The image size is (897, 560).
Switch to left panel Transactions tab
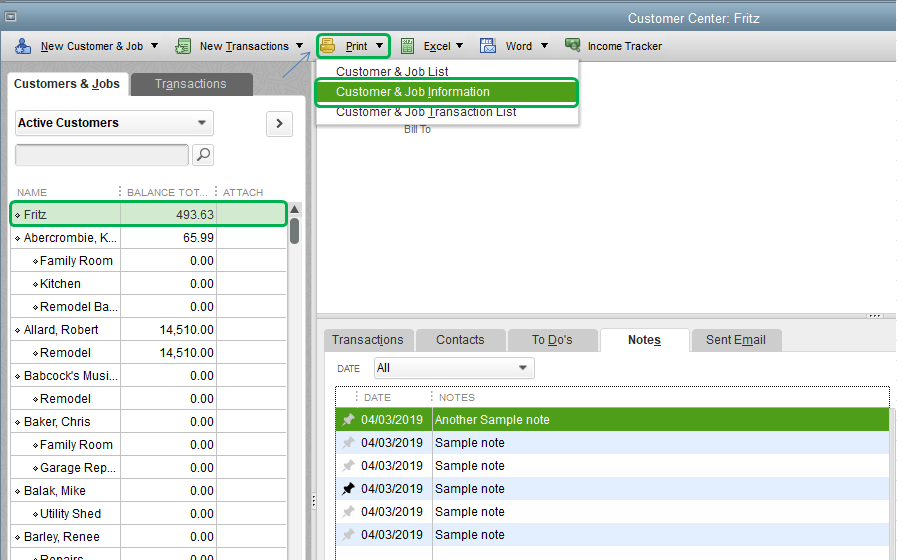point(191,84)
